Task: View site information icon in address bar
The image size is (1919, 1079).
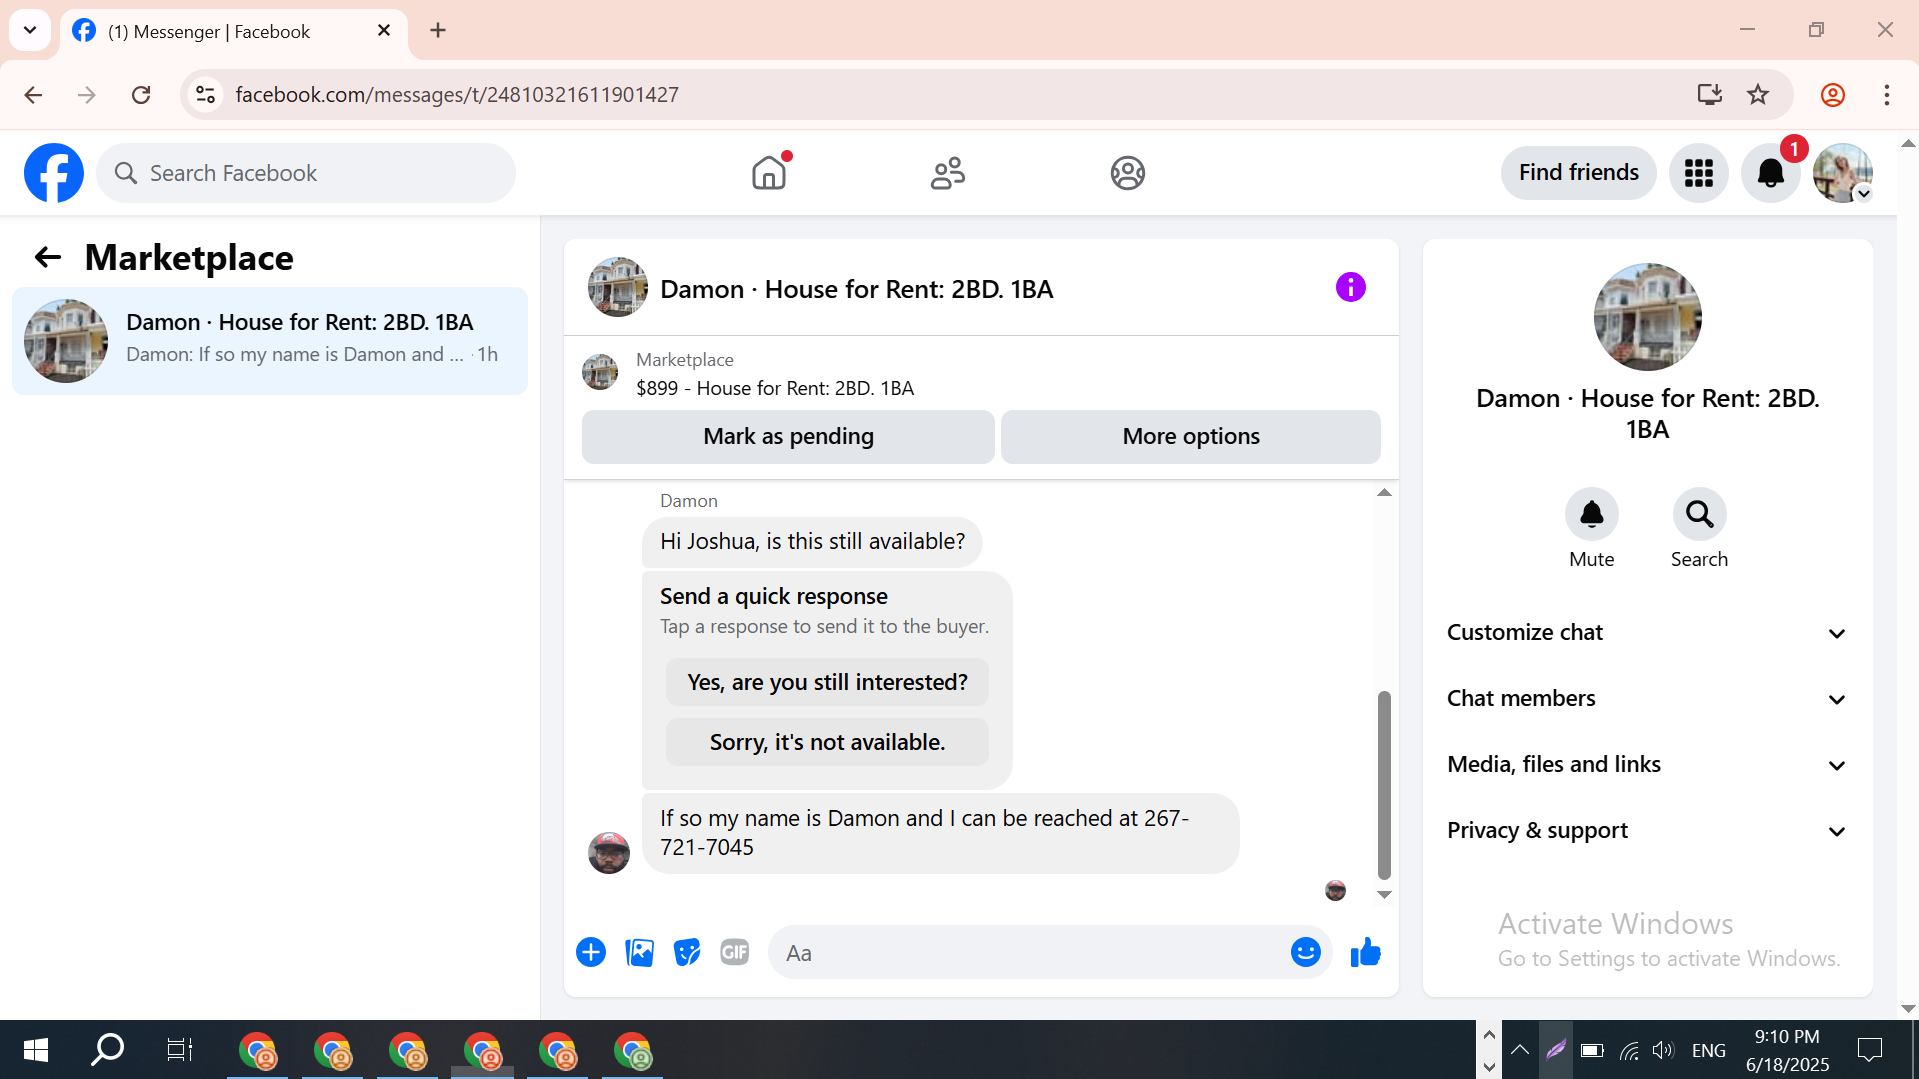Action: pos(205,95)
